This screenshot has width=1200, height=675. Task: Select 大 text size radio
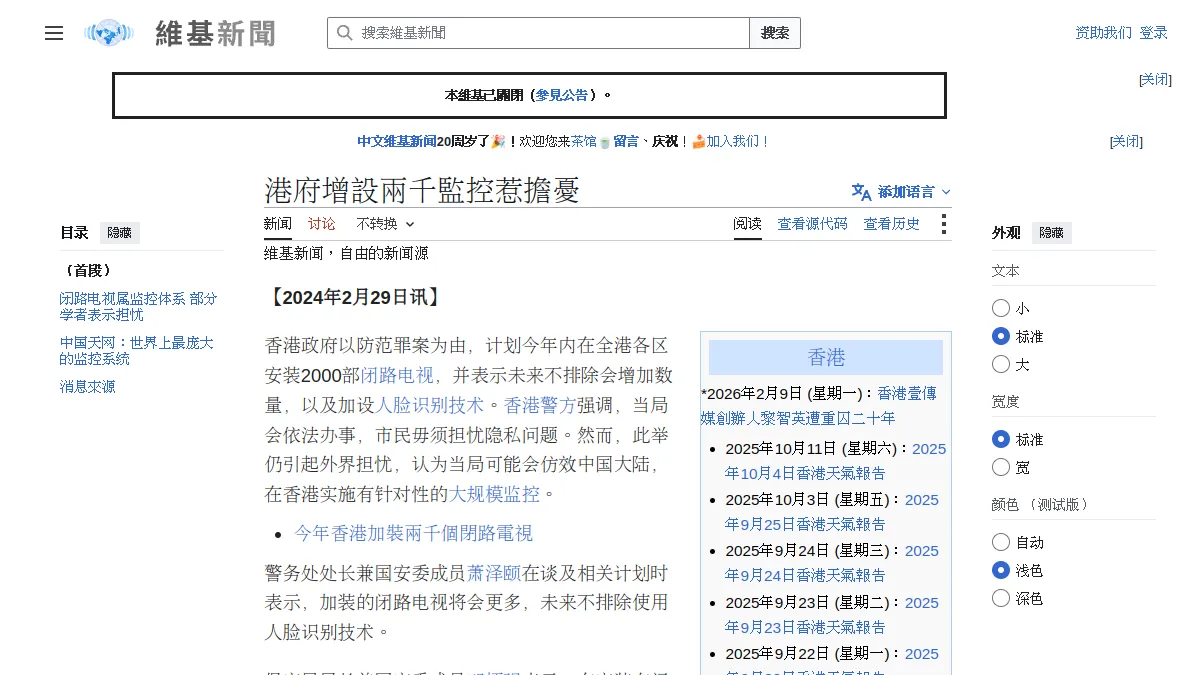point(1001,364)
